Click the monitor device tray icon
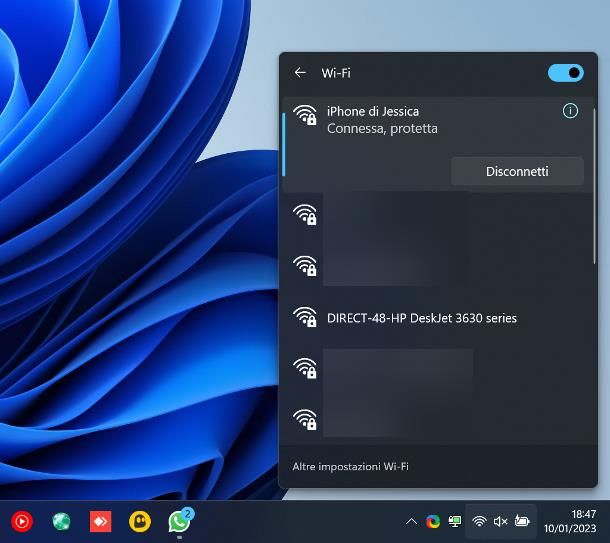This screenshot has height=543, width=610. tap(455, 521)
